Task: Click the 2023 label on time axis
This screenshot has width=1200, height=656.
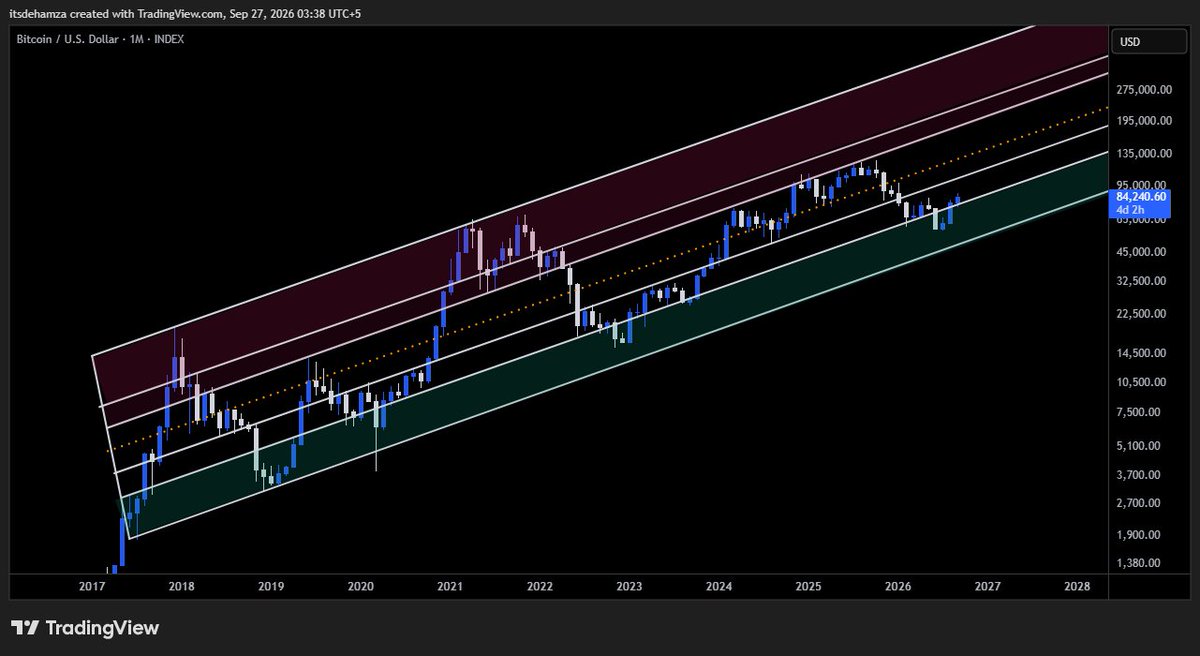Action: (629, 585)
